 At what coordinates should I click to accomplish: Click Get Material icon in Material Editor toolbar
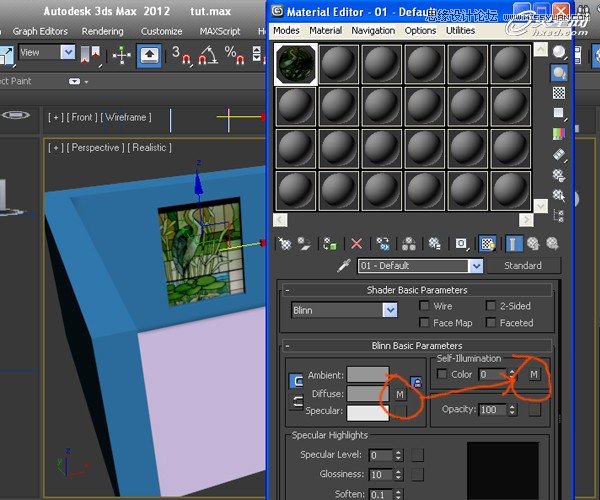284,243
